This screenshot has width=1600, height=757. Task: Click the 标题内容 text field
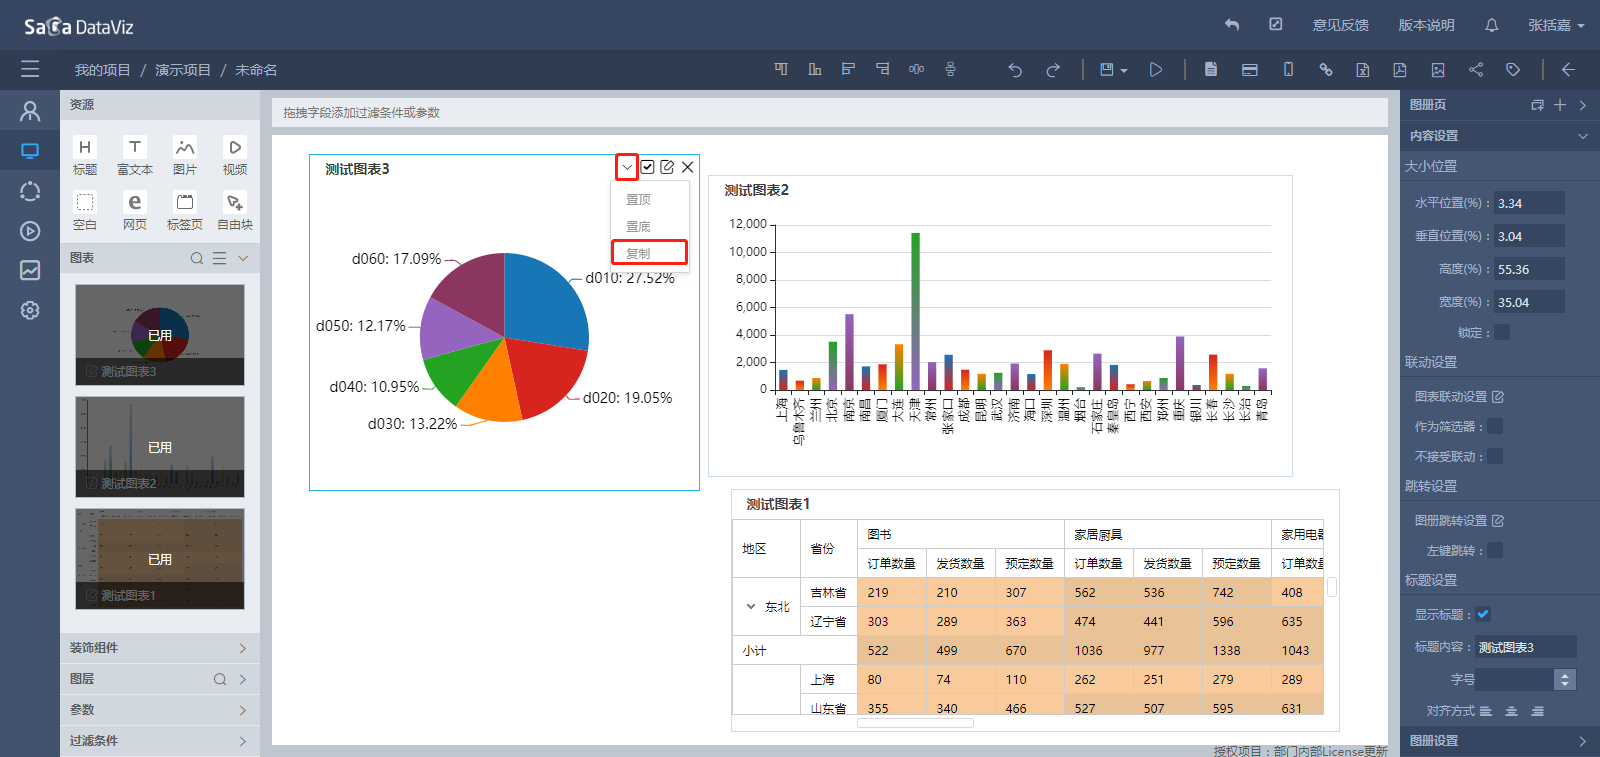click(x=1526, y=647)
